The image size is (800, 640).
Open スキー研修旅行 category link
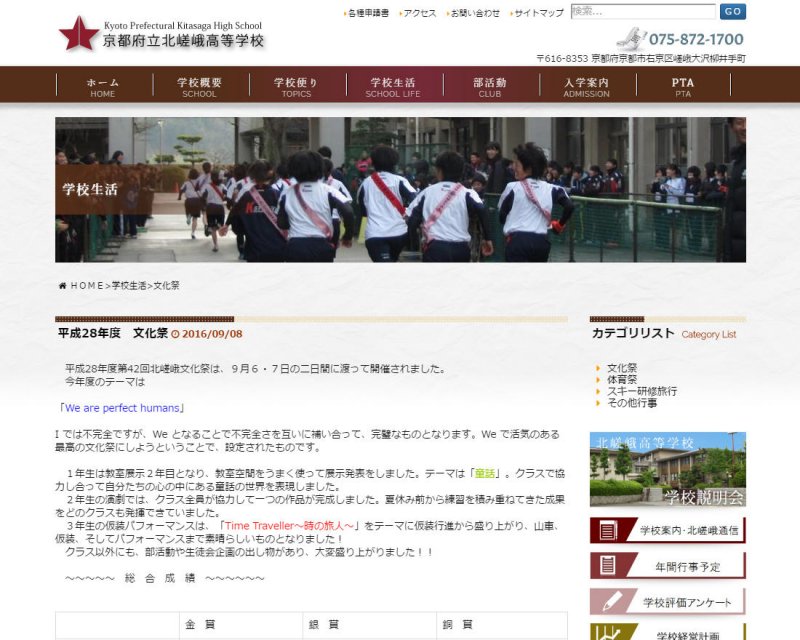[x=641, y=391]
